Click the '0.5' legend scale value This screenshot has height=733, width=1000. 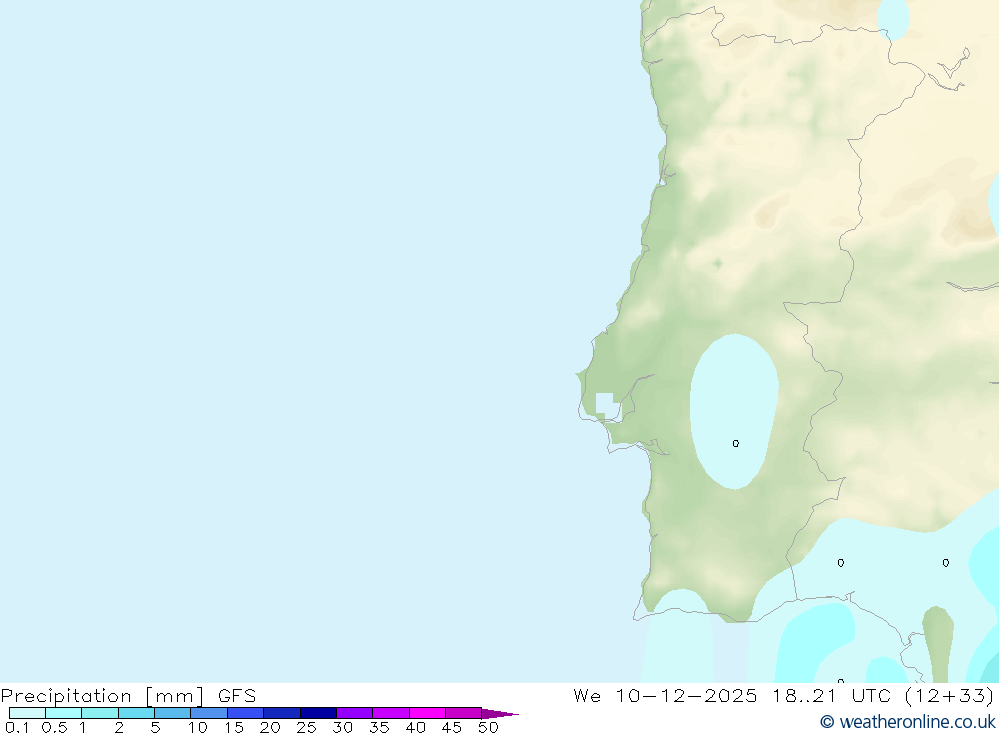54,727
